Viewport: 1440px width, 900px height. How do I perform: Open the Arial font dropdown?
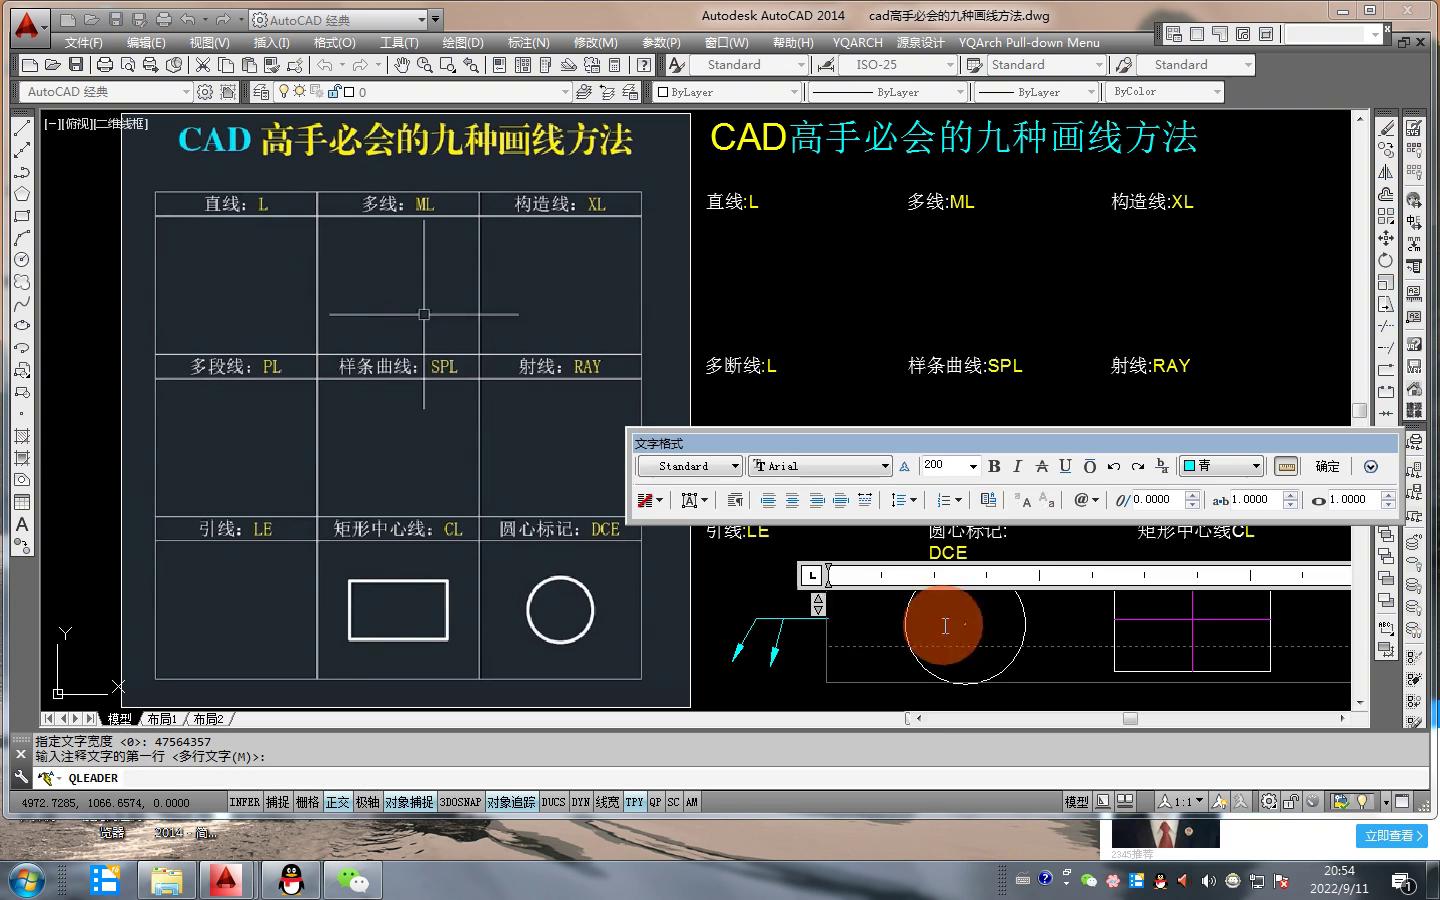[884, 466]
